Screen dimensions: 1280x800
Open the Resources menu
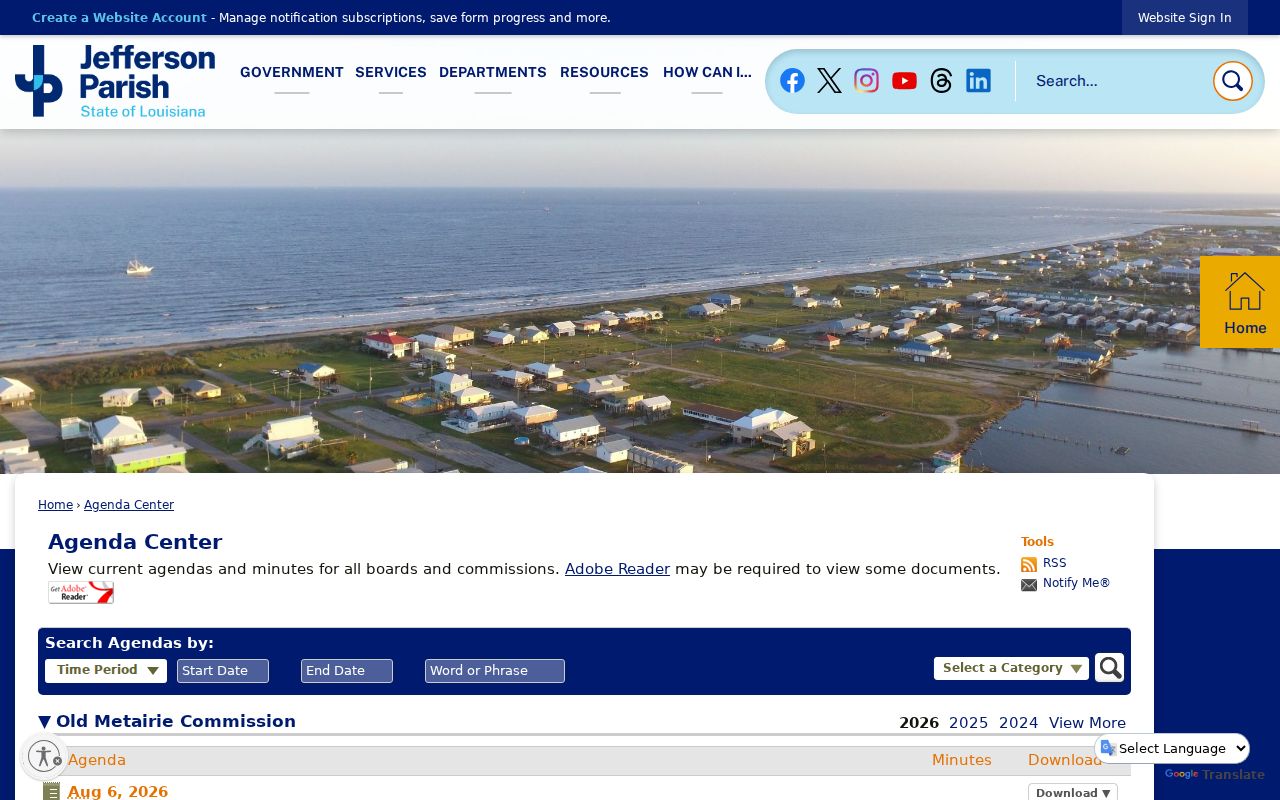point(604,73)
